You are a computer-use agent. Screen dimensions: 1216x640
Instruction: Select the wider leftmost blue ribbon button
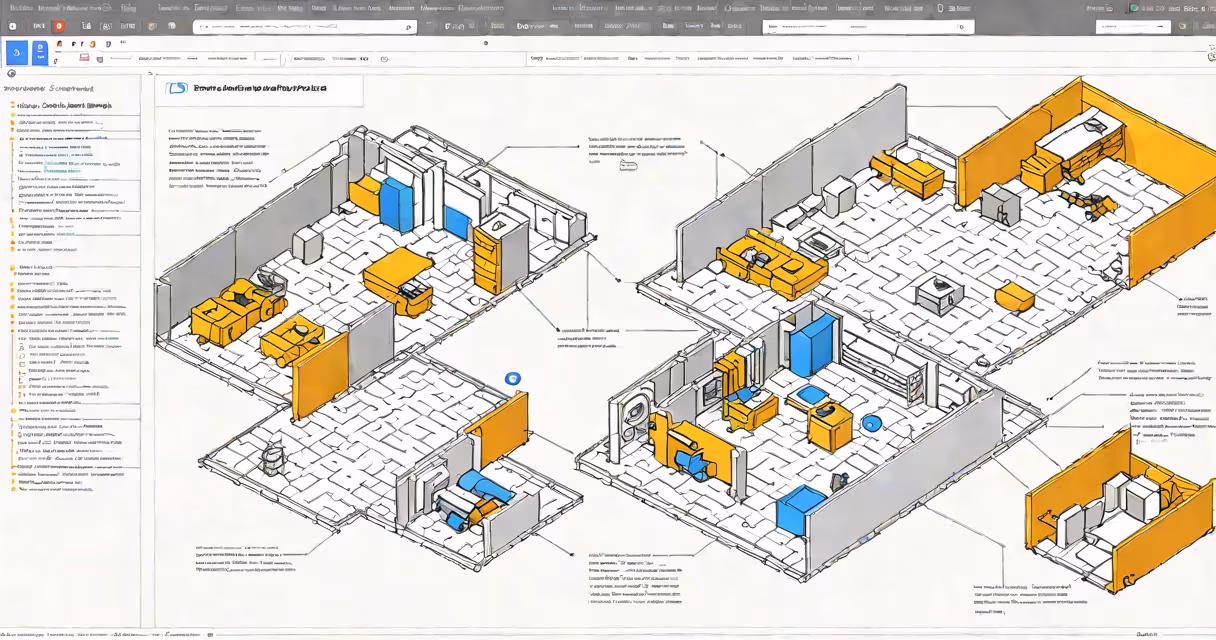tap(17, 53)
